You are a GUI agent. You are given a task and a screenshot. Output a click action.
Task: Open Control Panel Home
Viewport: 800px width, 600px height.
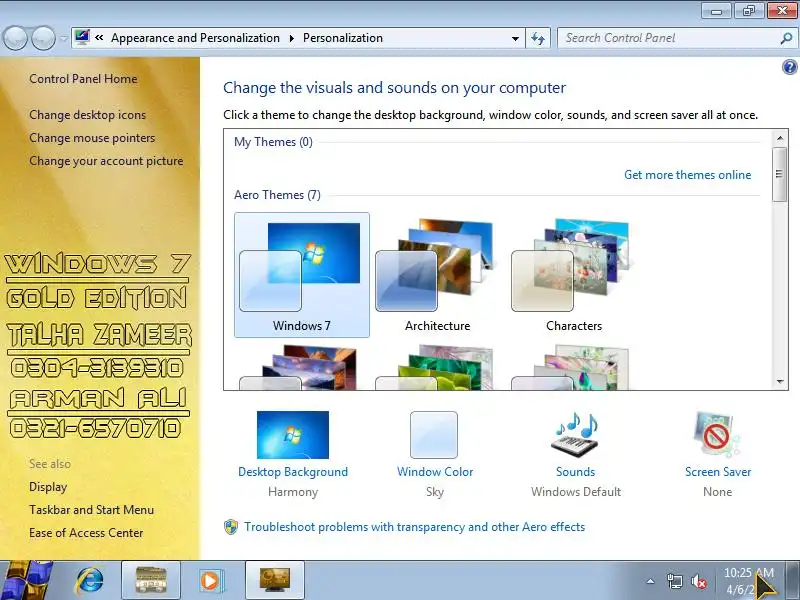[x=83, y=79]
